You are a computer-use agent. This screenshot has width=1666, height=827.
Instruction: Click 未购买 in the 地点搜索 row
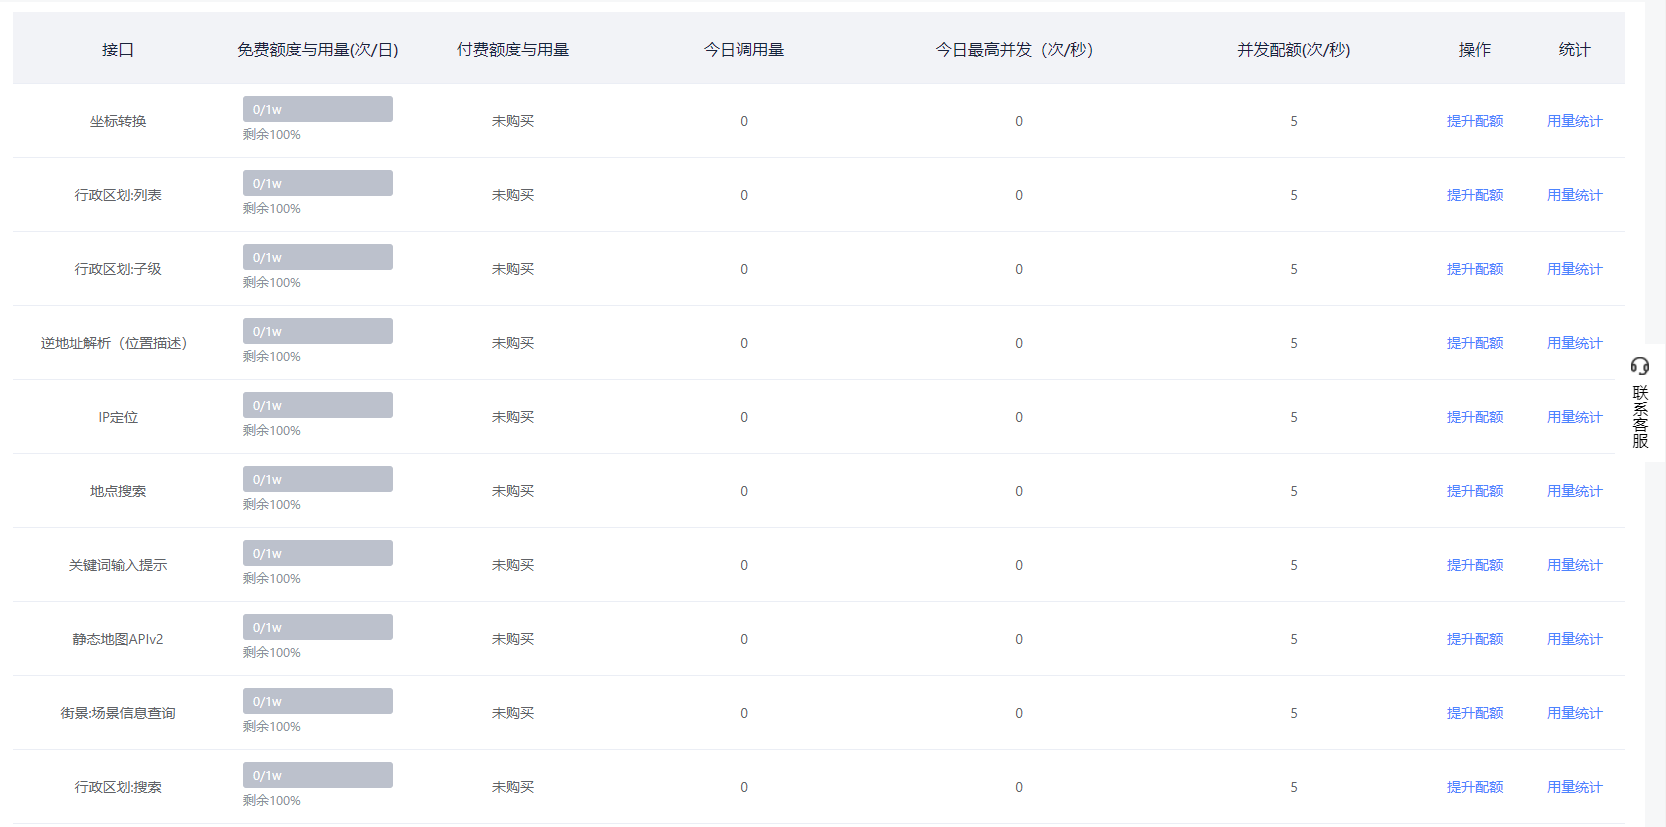[513, 491]
